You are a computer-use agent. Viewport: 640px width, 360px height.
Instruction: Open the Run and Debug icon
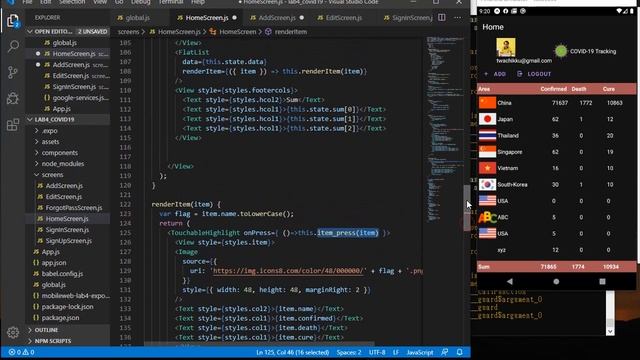tap(13, 98)
